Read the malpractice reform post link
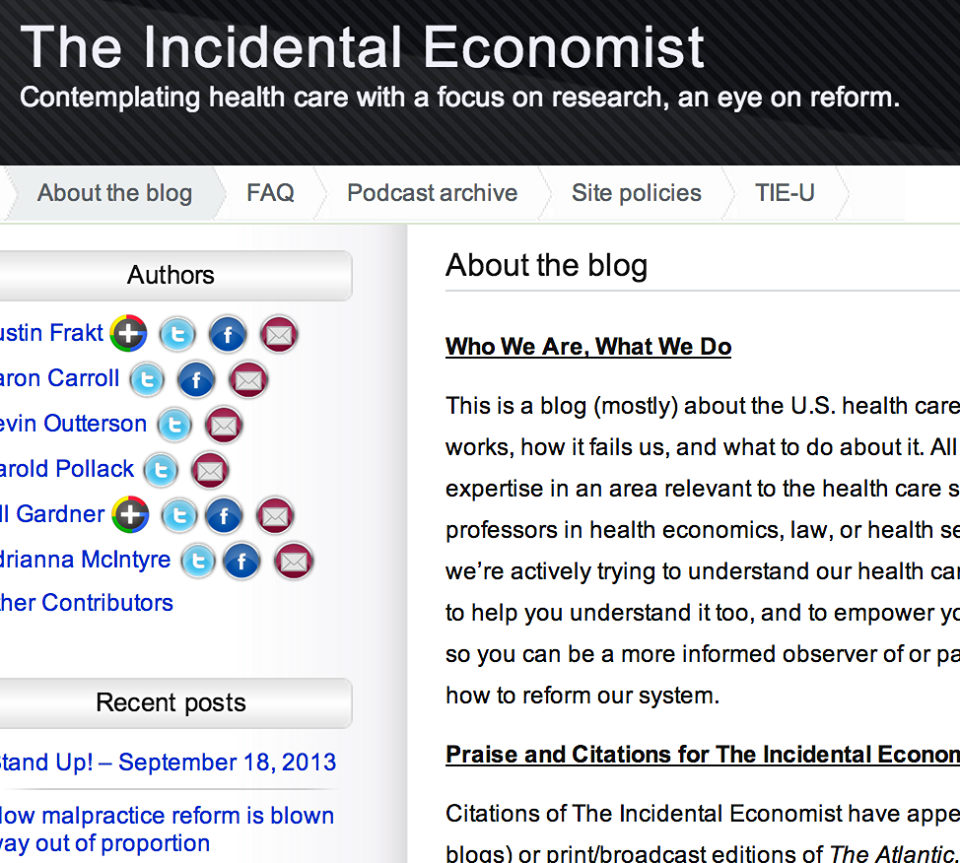 [x=165, y=829]
